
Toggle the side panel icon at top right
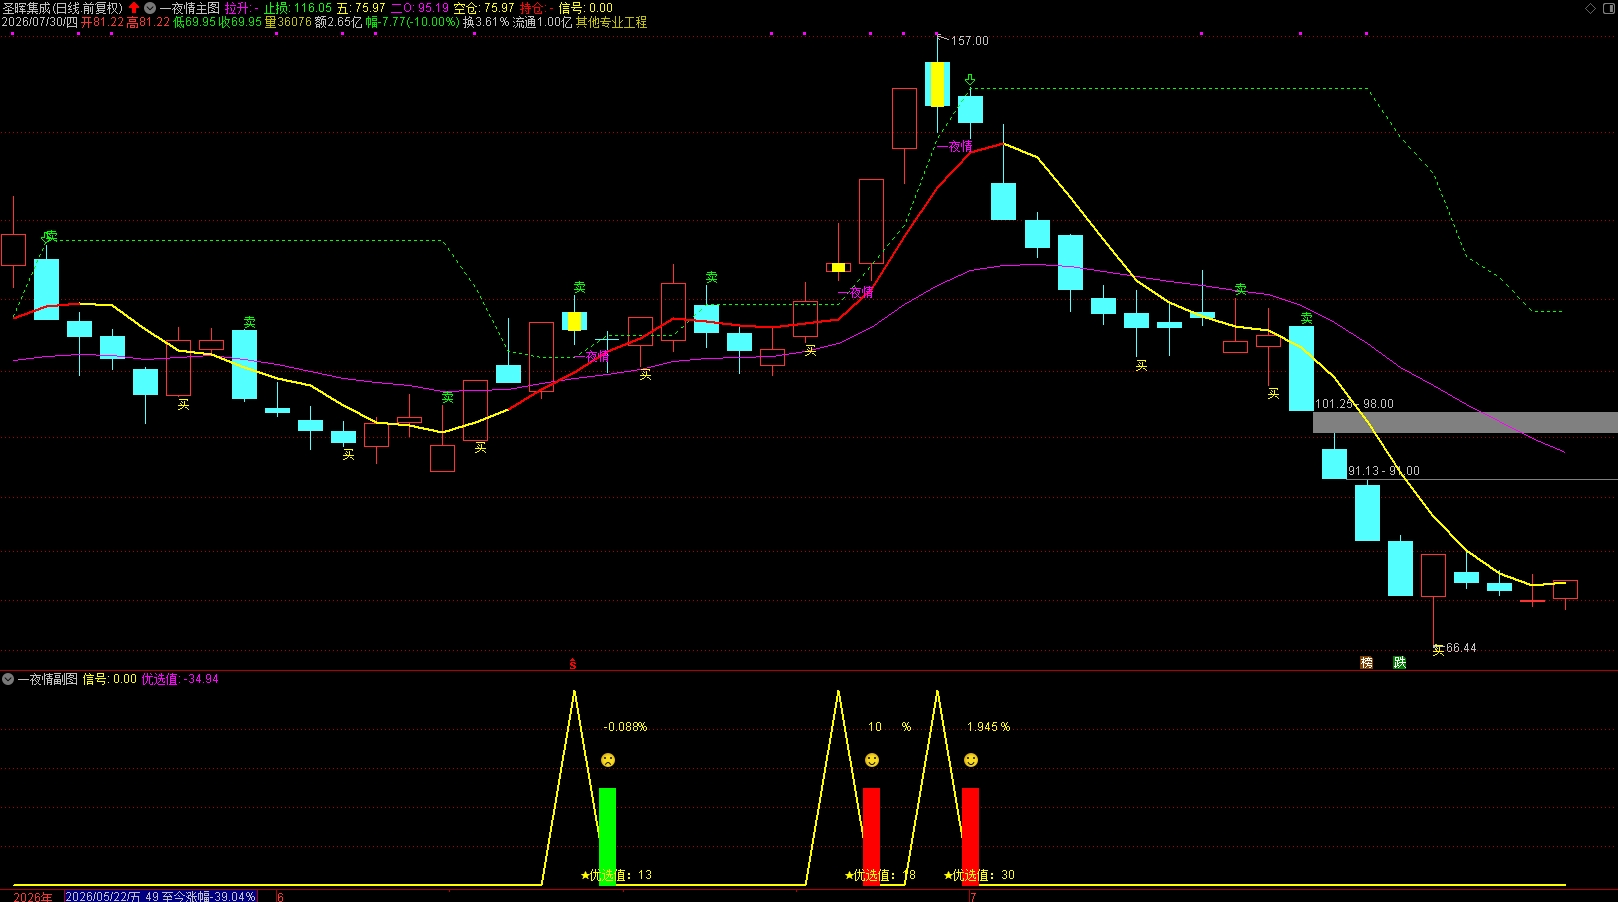tap(1609, 8)
